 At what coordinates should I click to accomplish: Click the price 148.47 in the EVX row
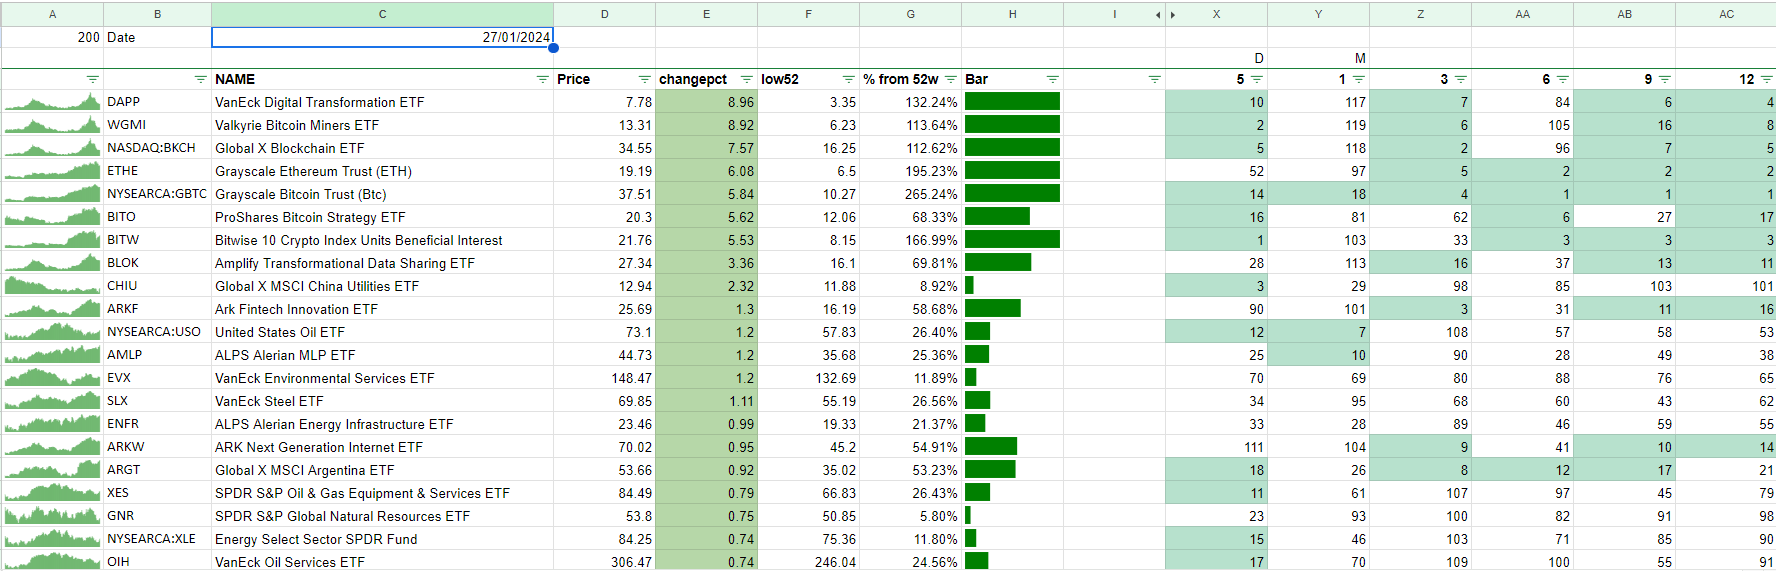604,378
